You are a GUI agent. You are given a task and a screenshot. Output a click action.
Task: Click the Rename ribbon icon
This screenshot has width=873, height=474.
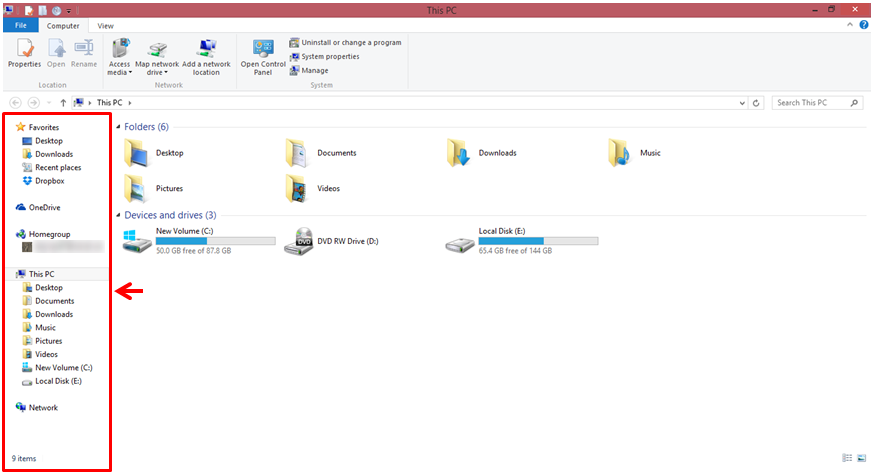pyautogui.click(x=84, y=53)
